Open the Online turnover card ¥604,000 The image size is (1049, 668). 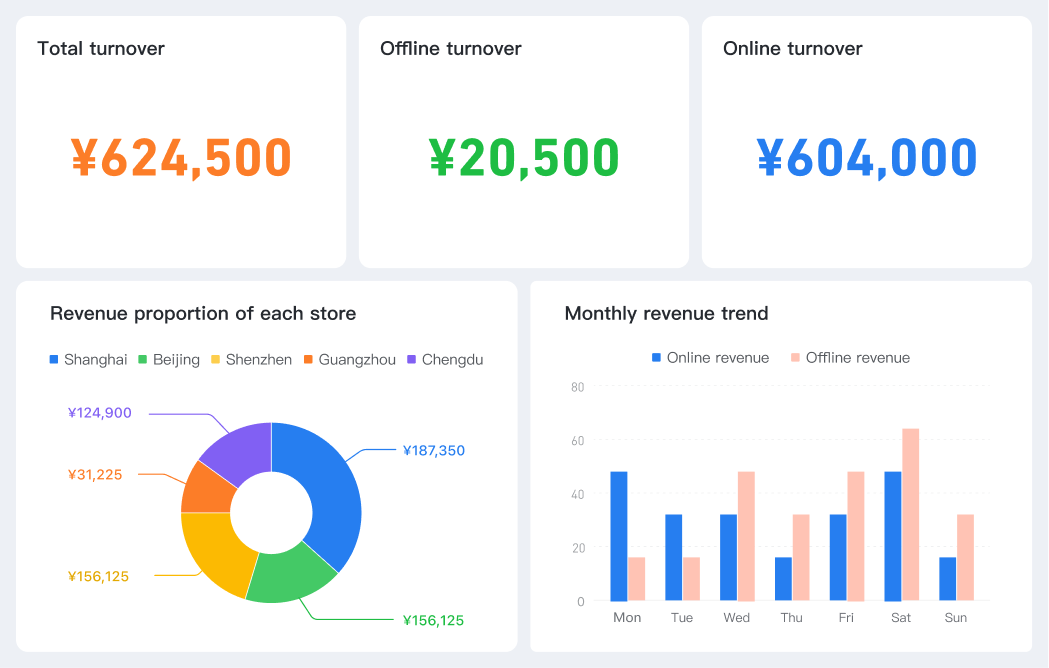(x=866, y=157)
